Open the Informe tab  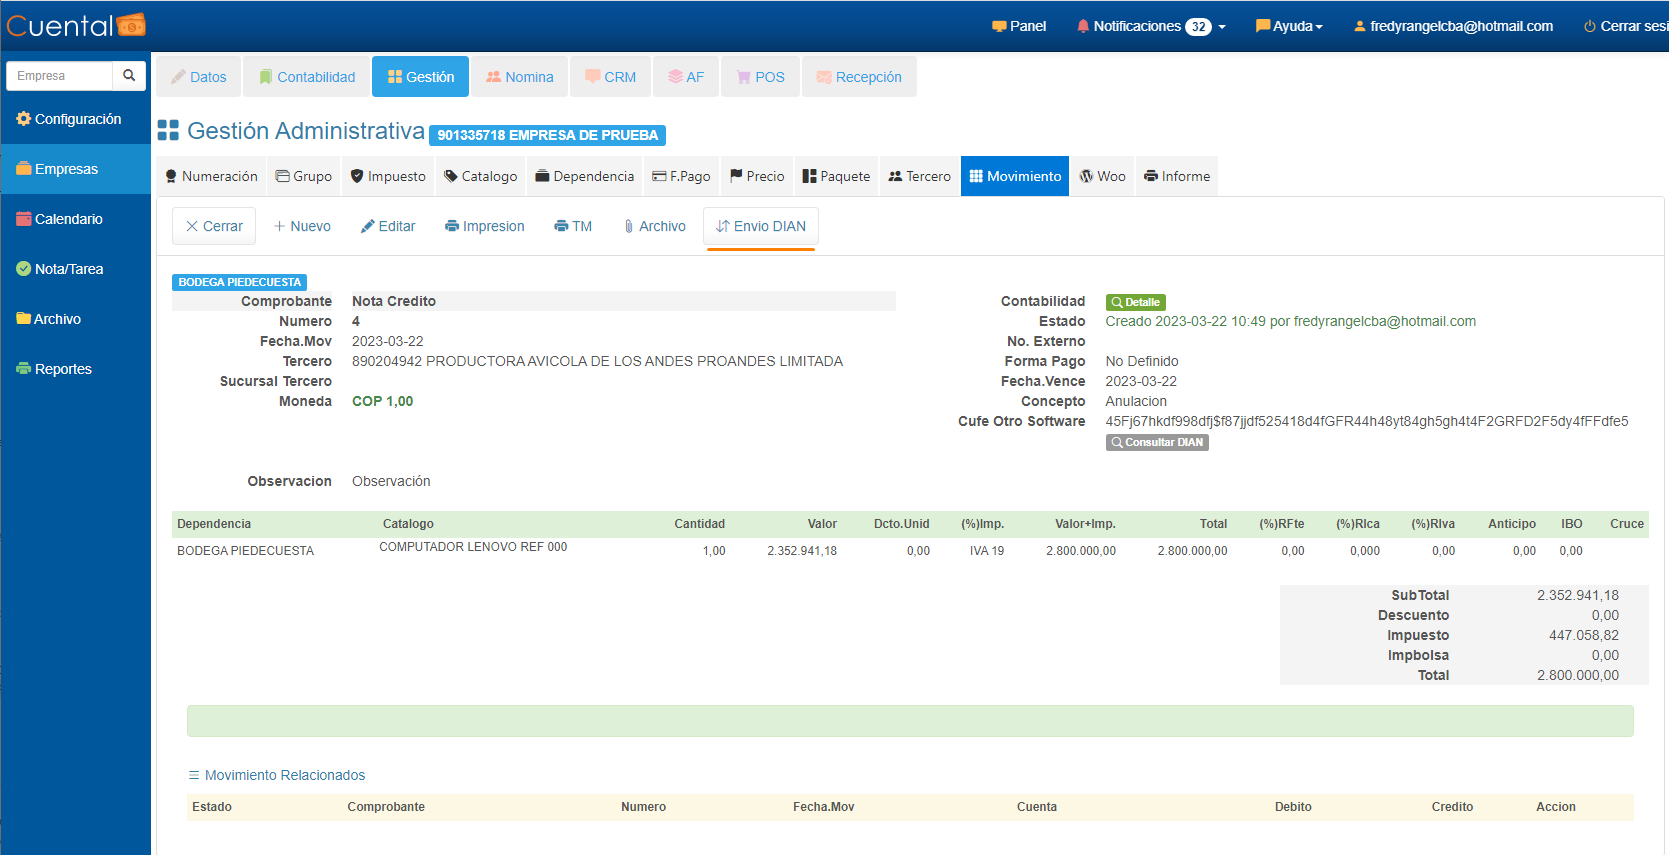pyautogui.click(x=1177, y=176)
